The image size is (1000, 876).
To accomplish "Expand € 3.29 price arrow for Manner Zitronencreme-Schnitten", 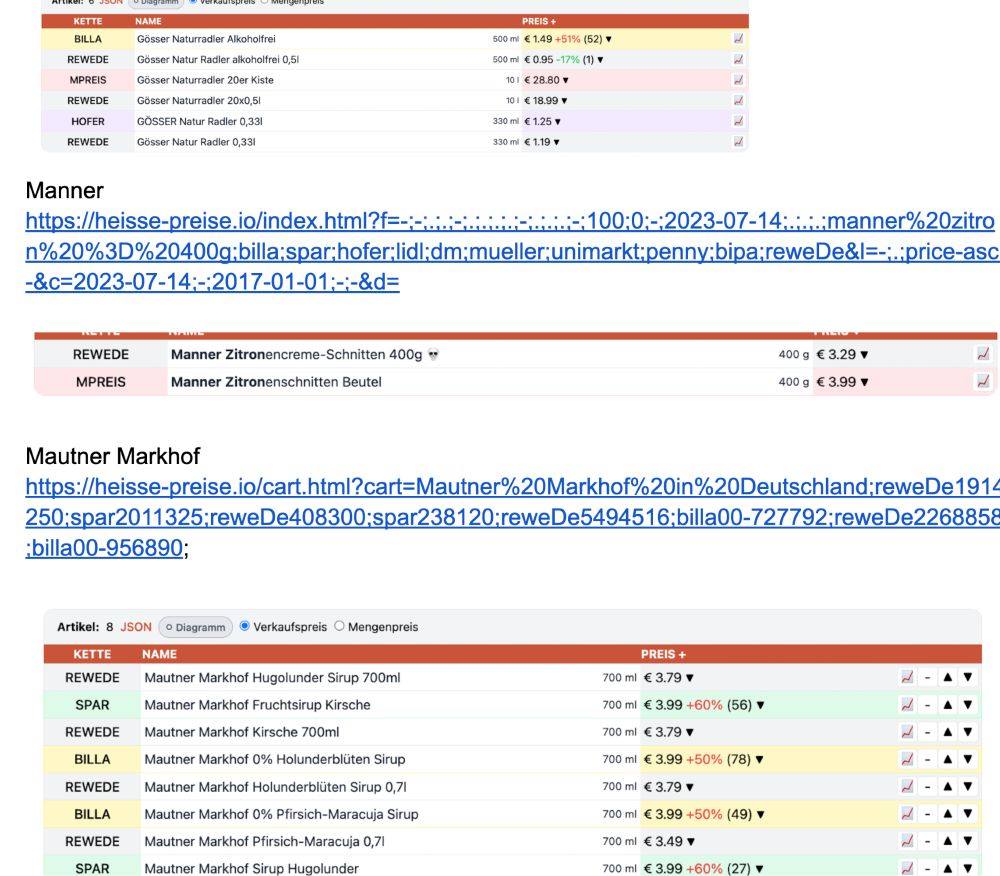I will coord(864,354).
